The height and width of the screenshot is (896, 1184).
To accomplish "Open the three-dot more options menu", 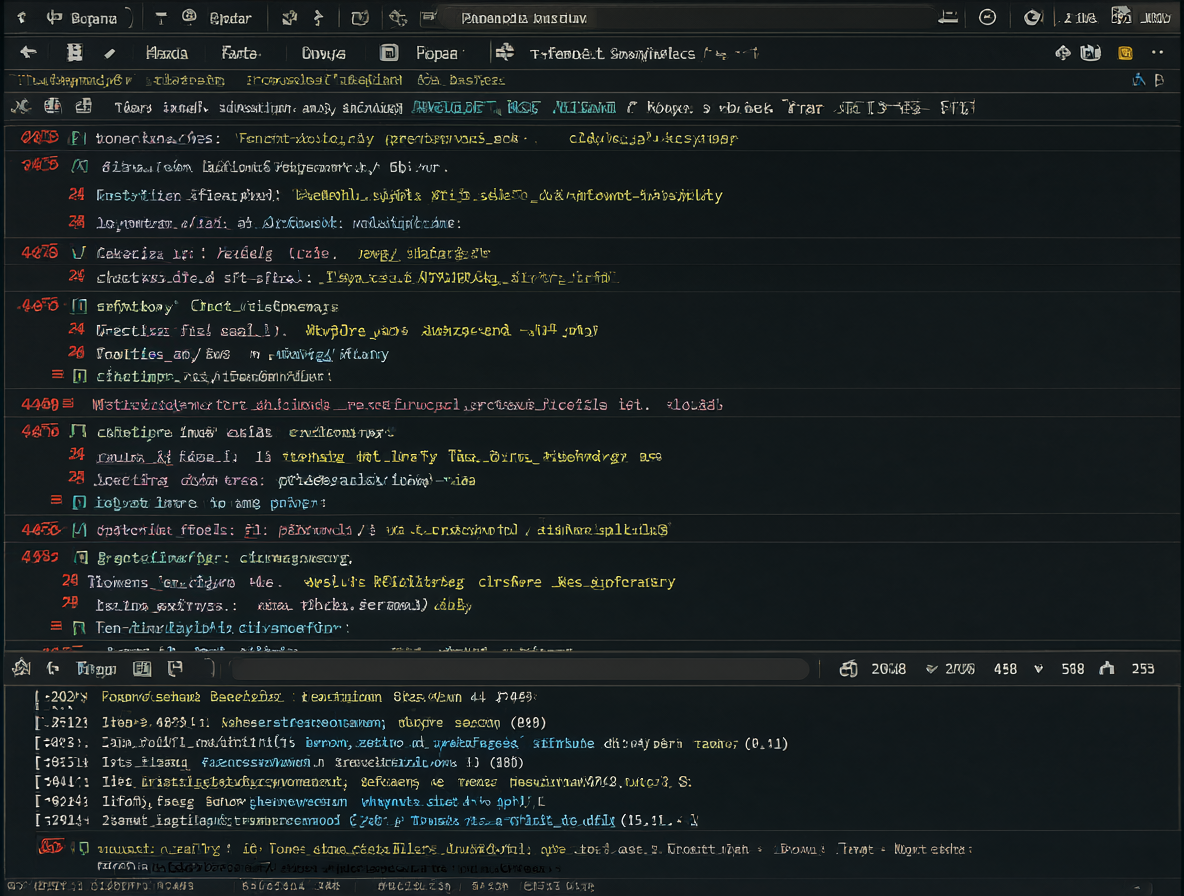I will click(1158, 52).
